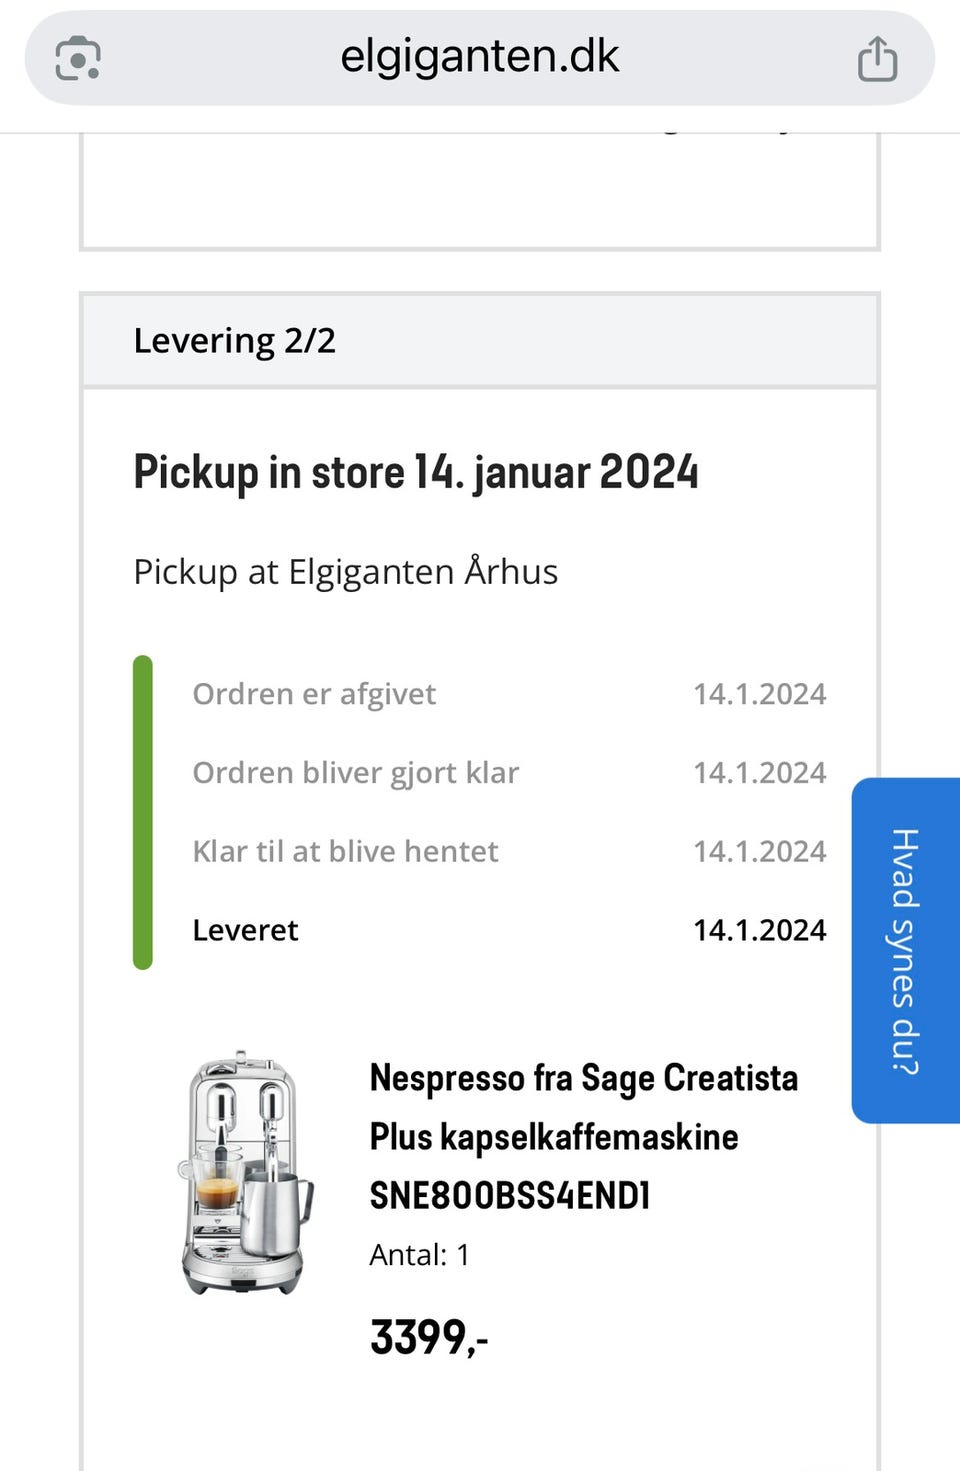Tap the Leveret date 14.1.2024

(759, 930)
